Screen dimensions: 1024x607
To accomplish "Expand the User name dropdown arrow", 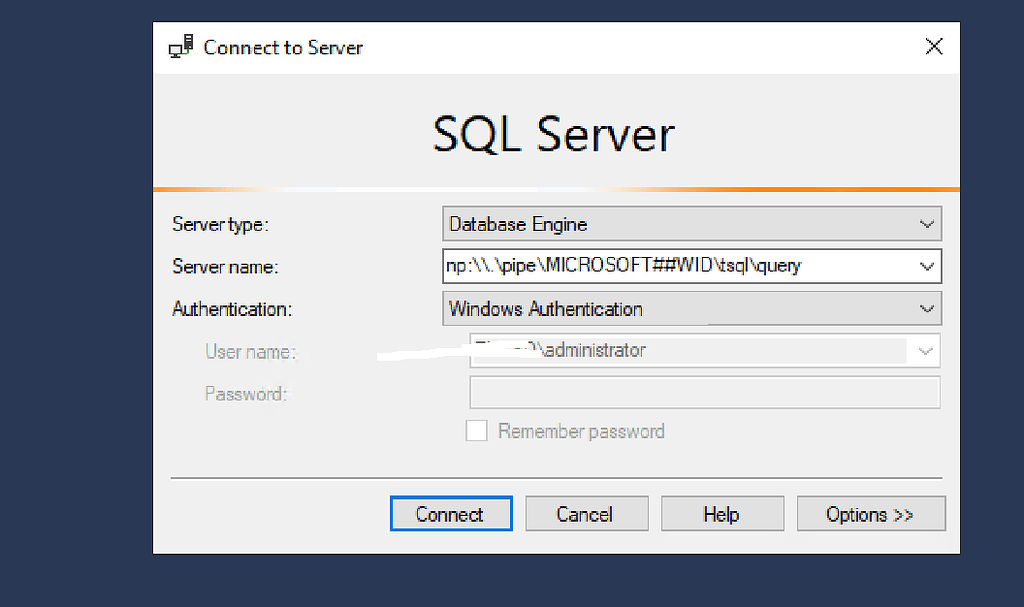I will (927, 351).
